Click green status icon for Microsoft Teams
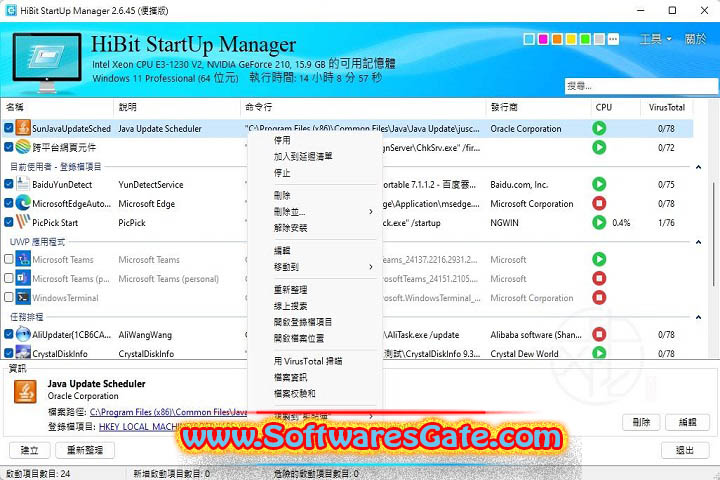Screen dimensions: 720x480 click(x=599, y=260)
